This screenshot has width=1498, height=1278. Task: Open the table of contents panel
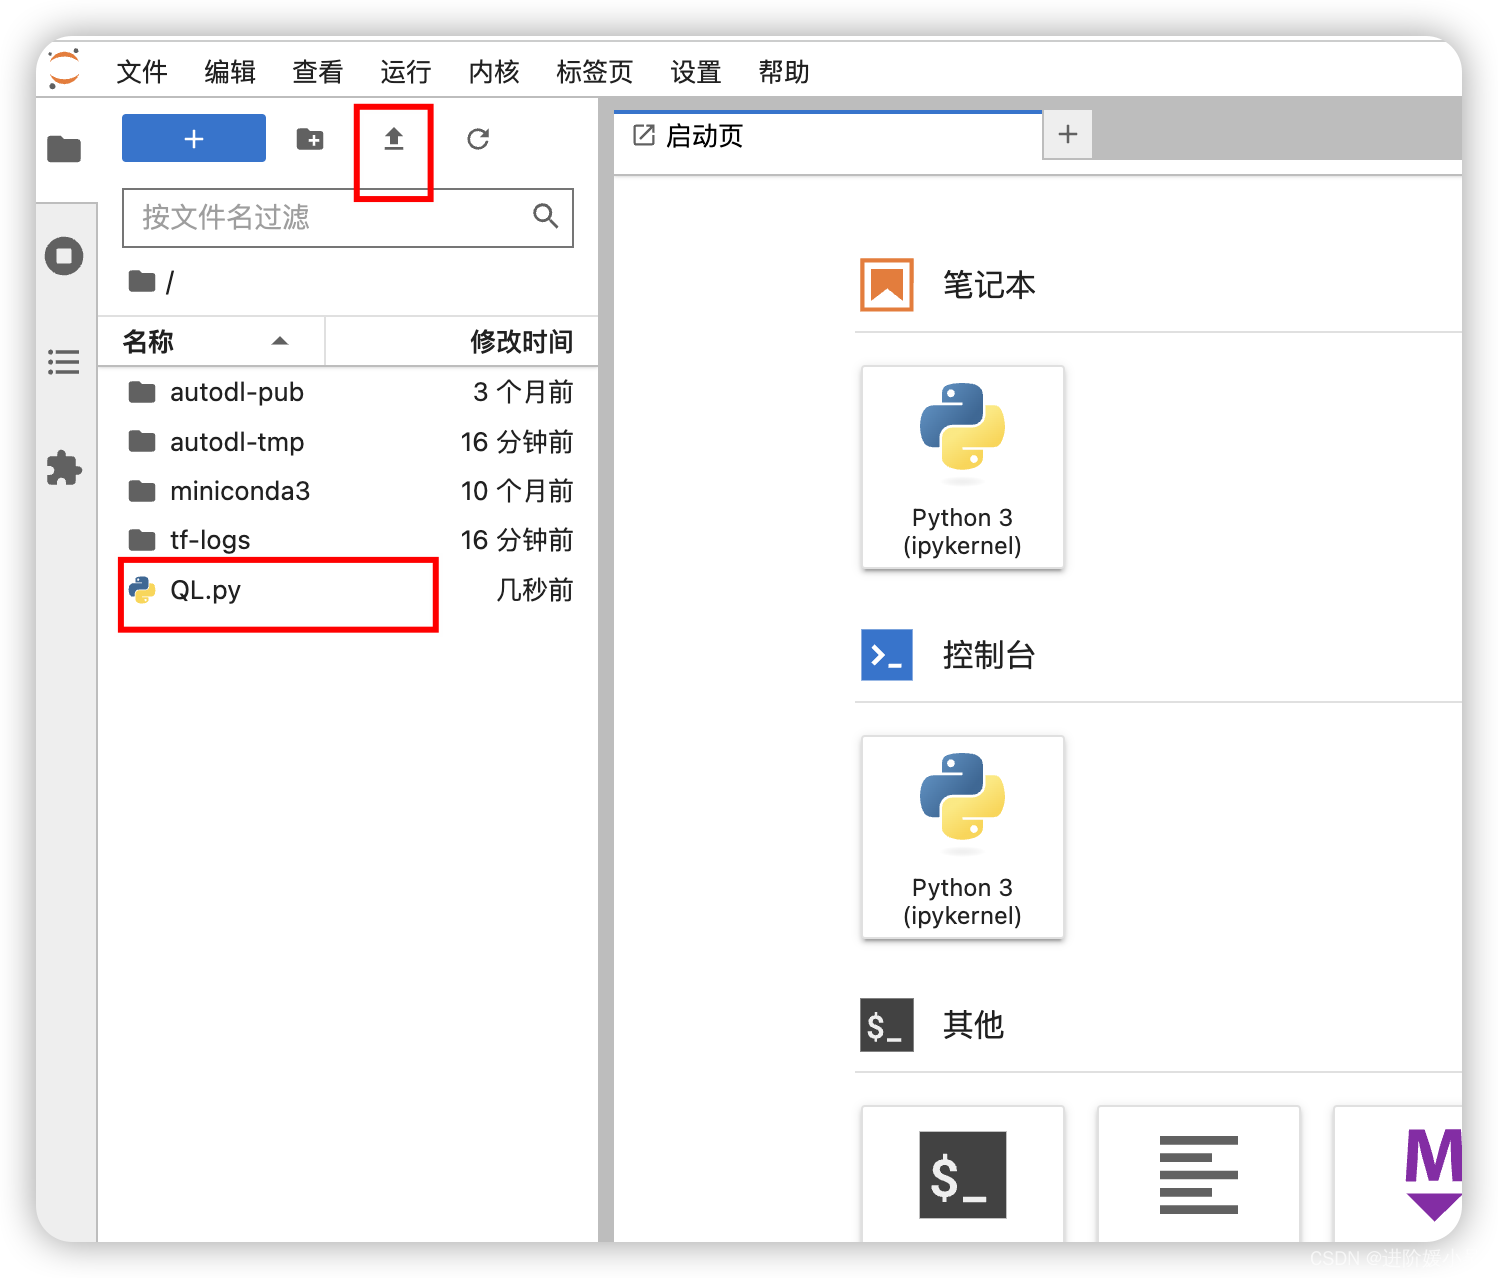(x=64, y=362)
